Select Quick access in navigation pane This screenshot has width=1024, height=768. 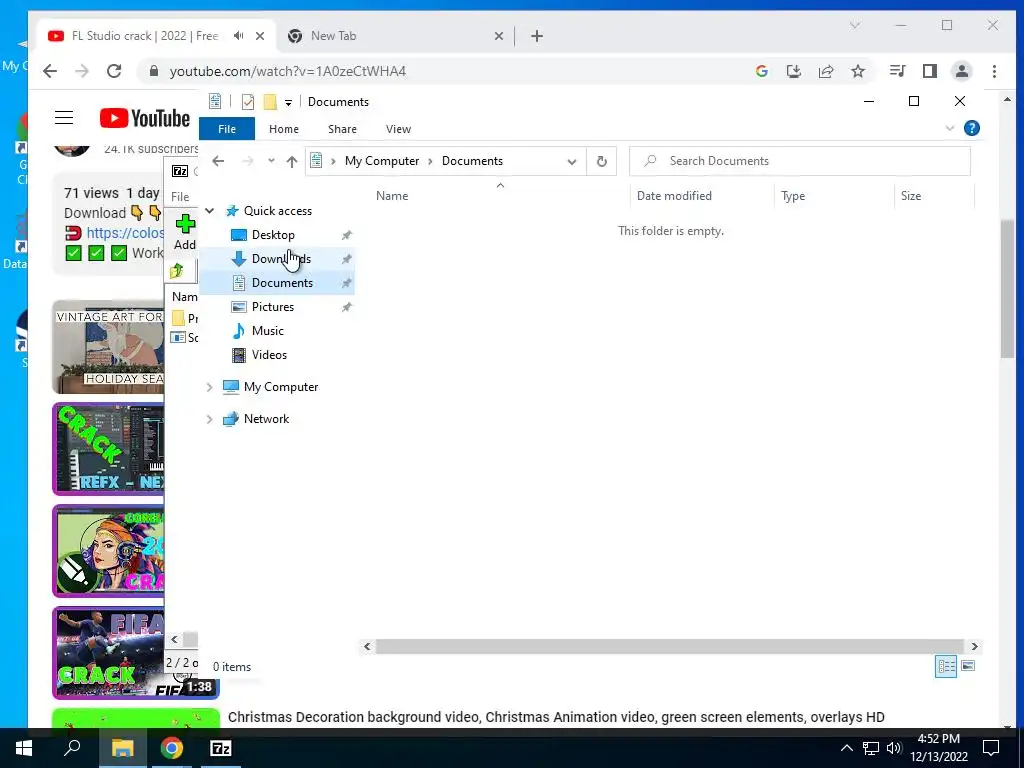pos(278,210)
